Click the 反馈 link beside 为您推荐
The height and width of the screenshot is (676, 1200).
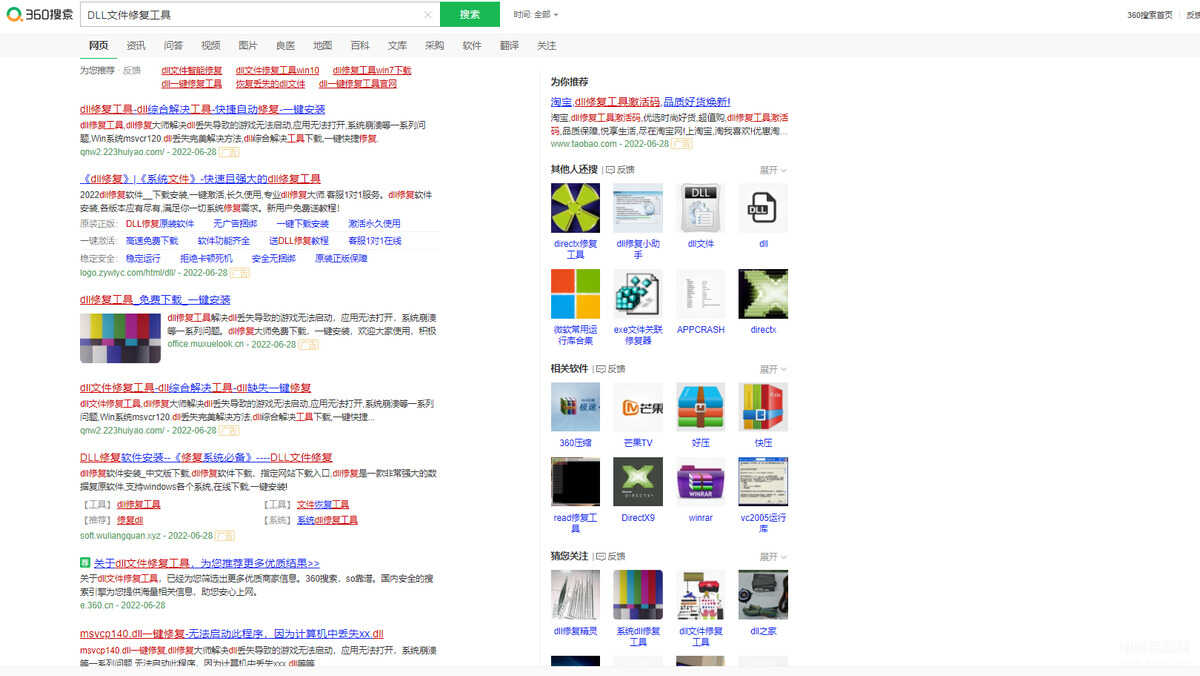132,70
